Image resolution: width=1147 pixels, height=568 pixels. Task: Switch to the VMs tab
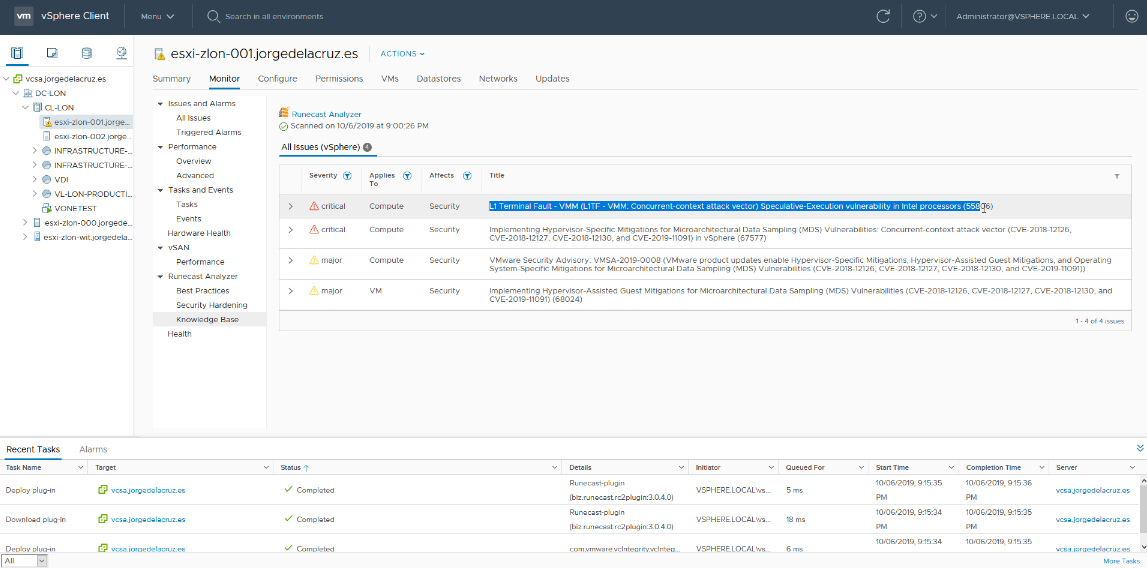390,79
